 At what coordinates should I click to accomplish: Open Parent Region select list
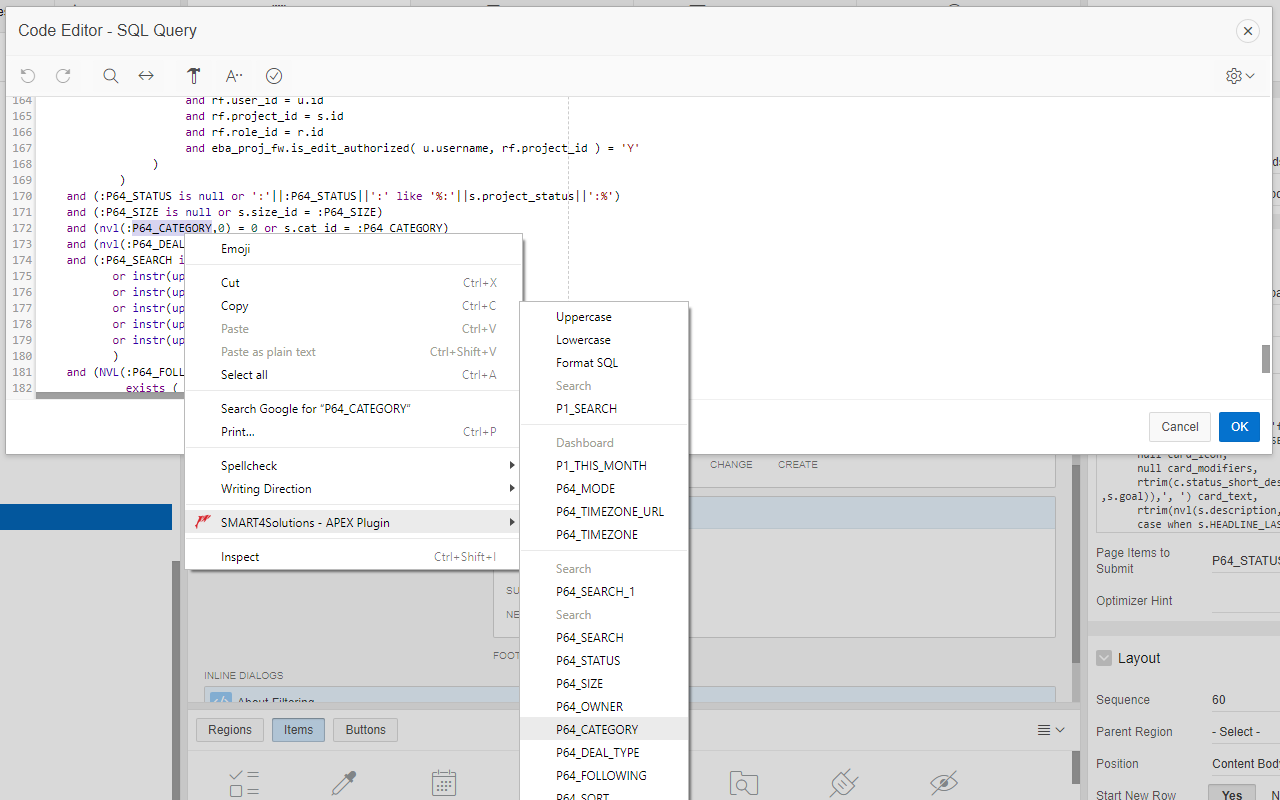[x=1245, y=732]
